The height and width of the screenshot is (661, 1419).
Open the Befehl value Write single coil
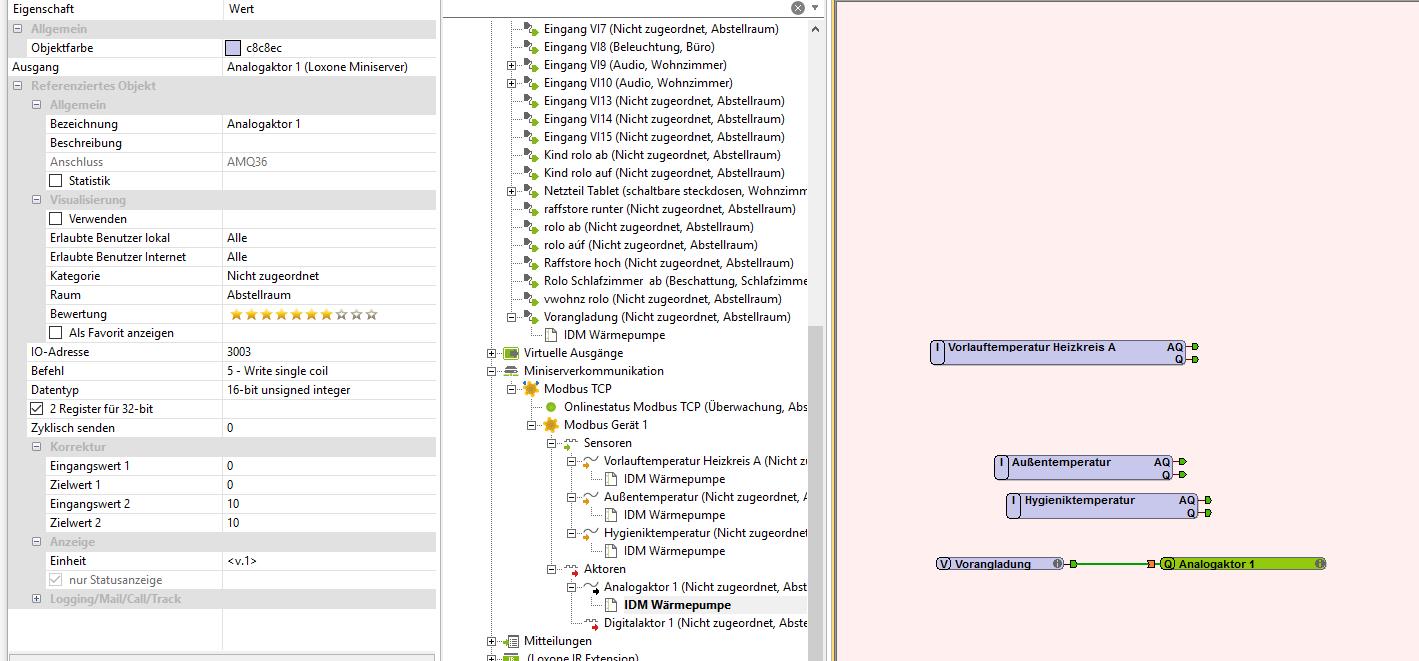[x=329, y=371]
